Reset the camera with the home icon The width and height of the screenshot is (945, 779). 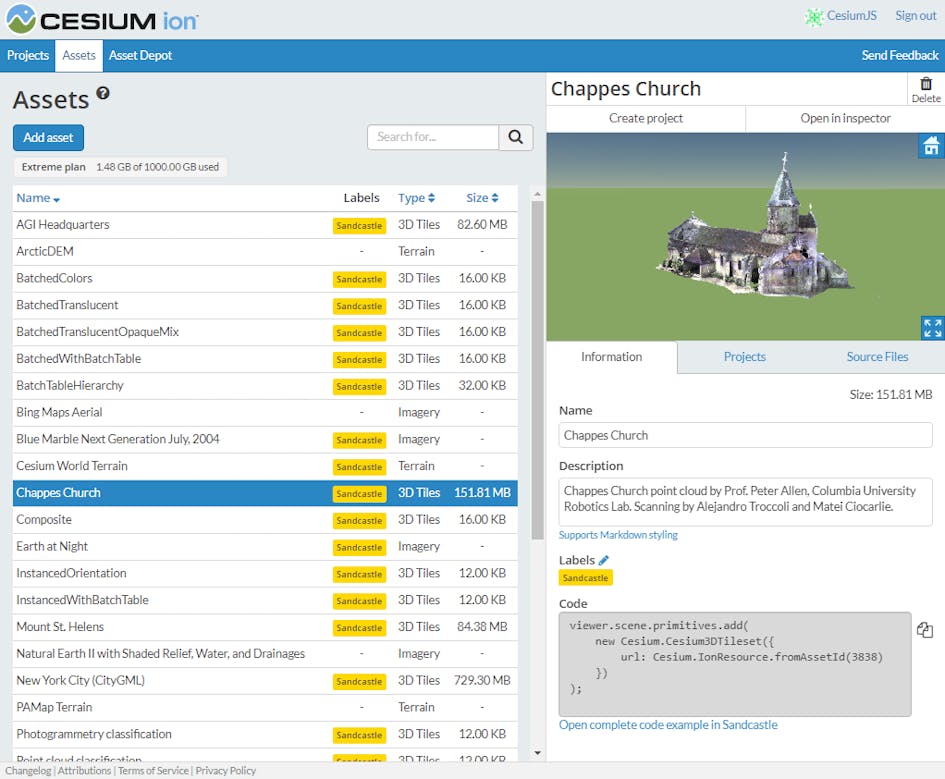coord(931,146)
